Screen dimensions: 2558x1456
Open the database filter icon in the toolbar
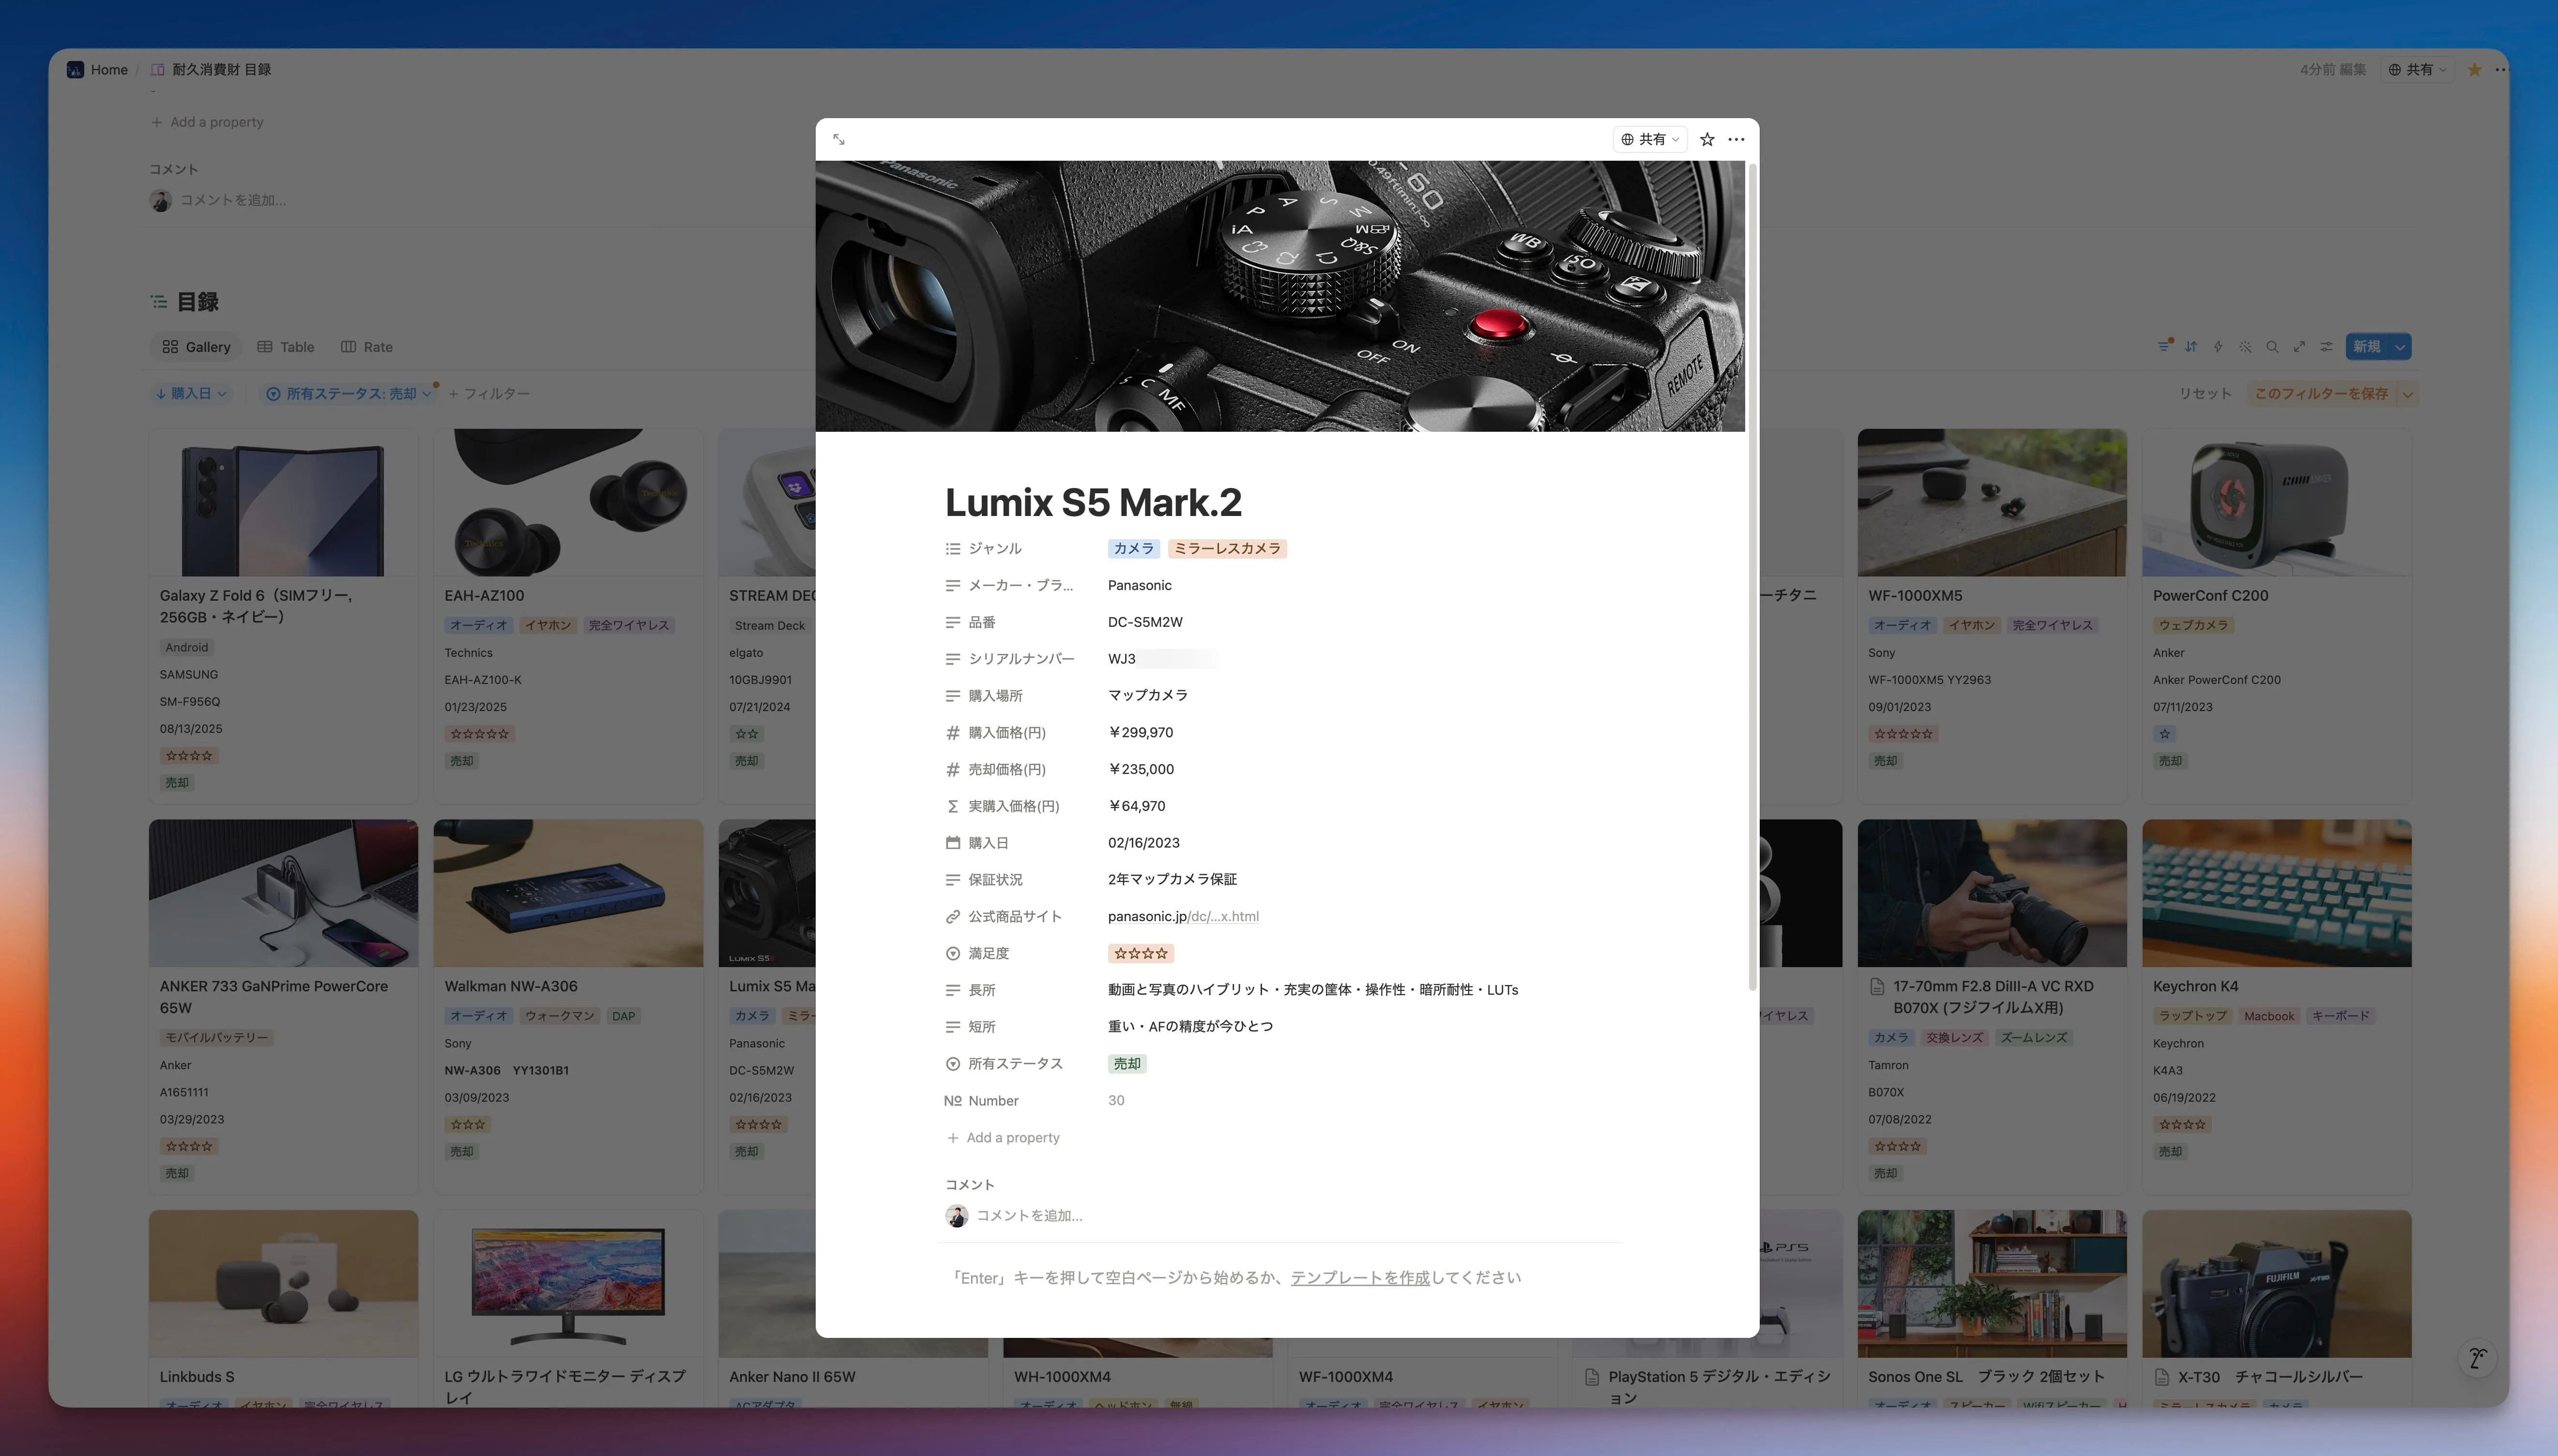(x=2164, y=346)
